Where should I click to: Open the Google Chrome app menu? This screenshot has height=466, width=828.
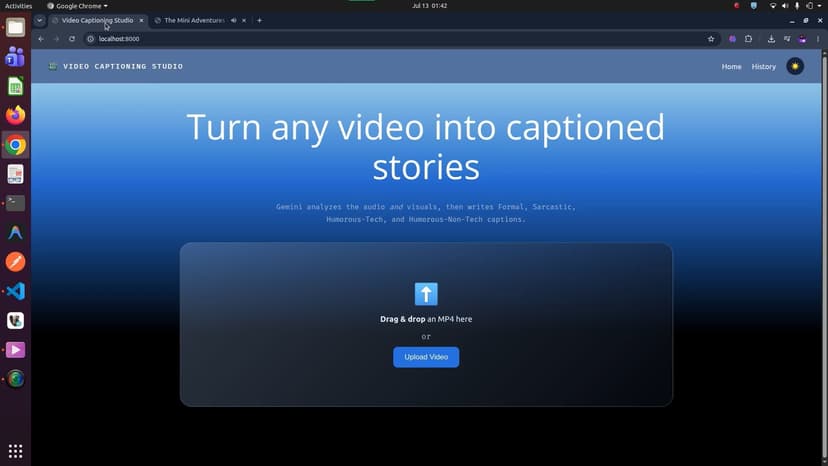click(x=77, y=6)
